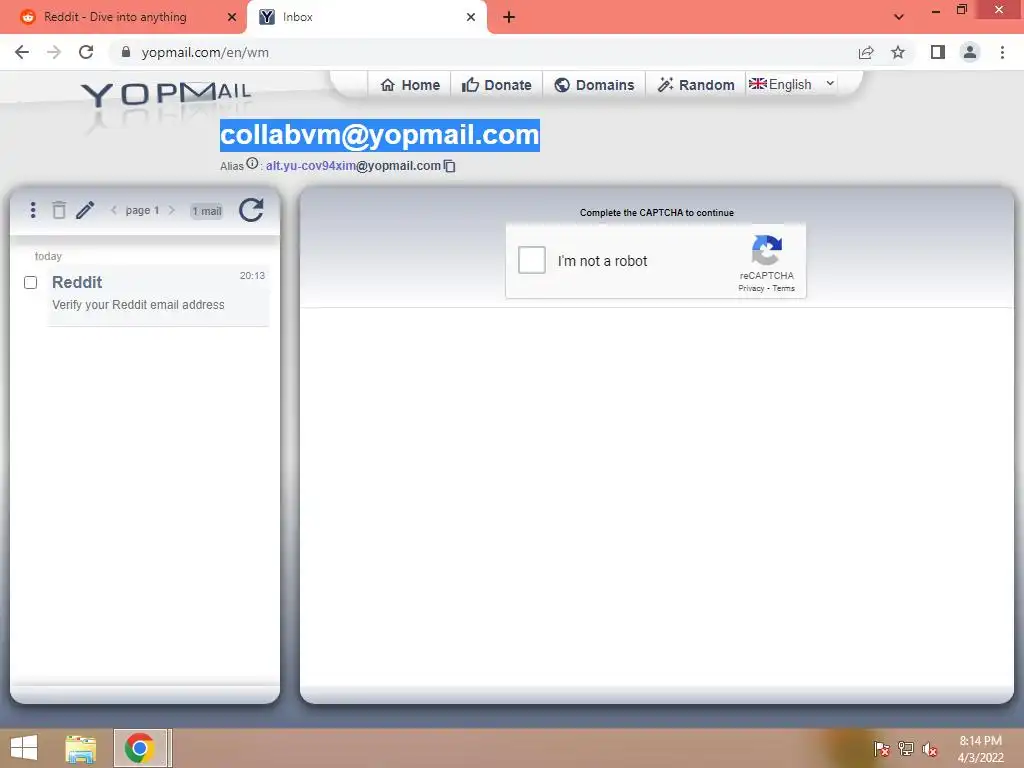
Task: Bookmark this page with star icon
Action: 899,52
